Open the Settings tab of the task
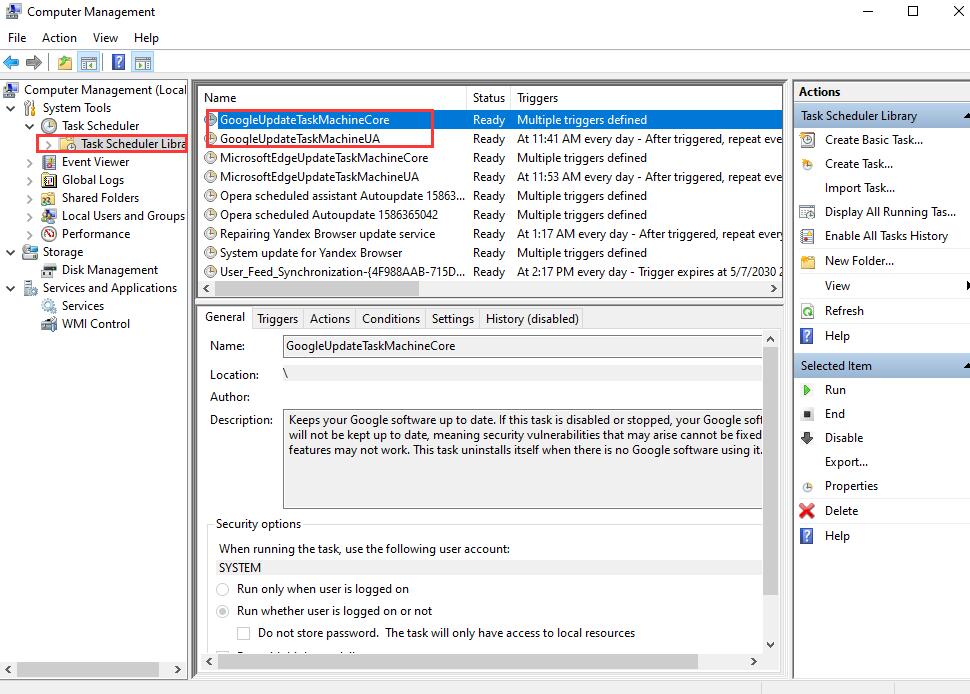970x694 pixels. [x=453, y=319]
